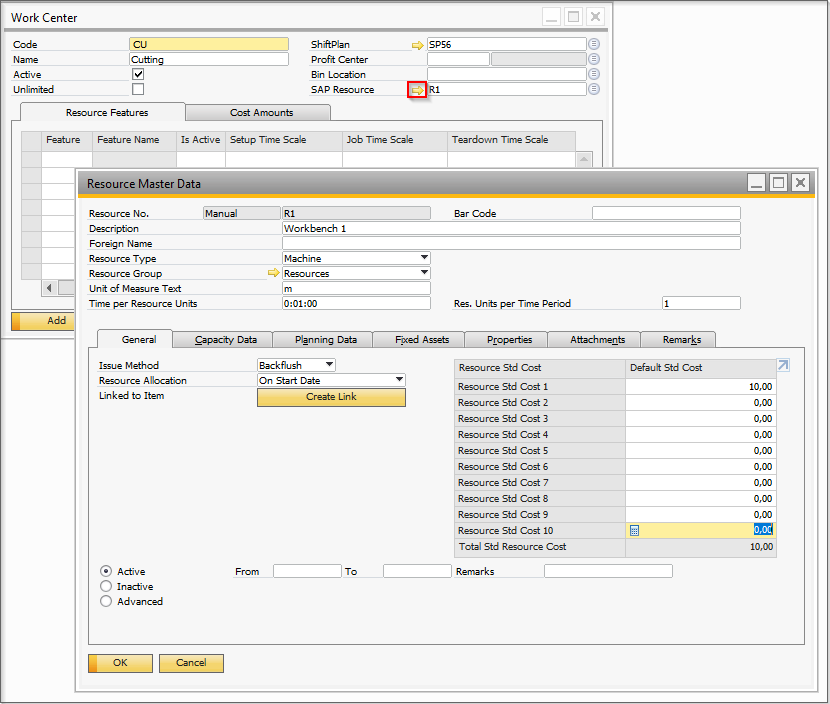Click the ShiftPlan link arrow icon
Screen dimensions: 830x704
point(417,45)
